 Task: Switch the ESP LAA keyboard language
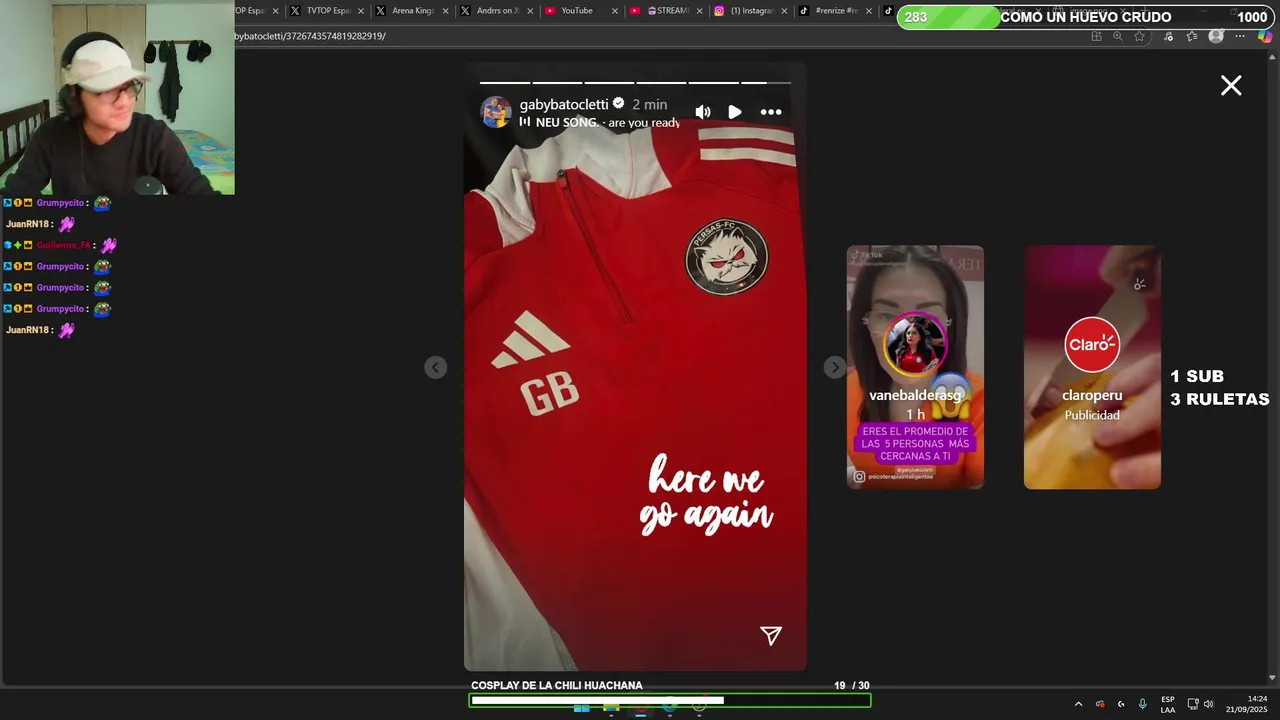[1168, 704]
